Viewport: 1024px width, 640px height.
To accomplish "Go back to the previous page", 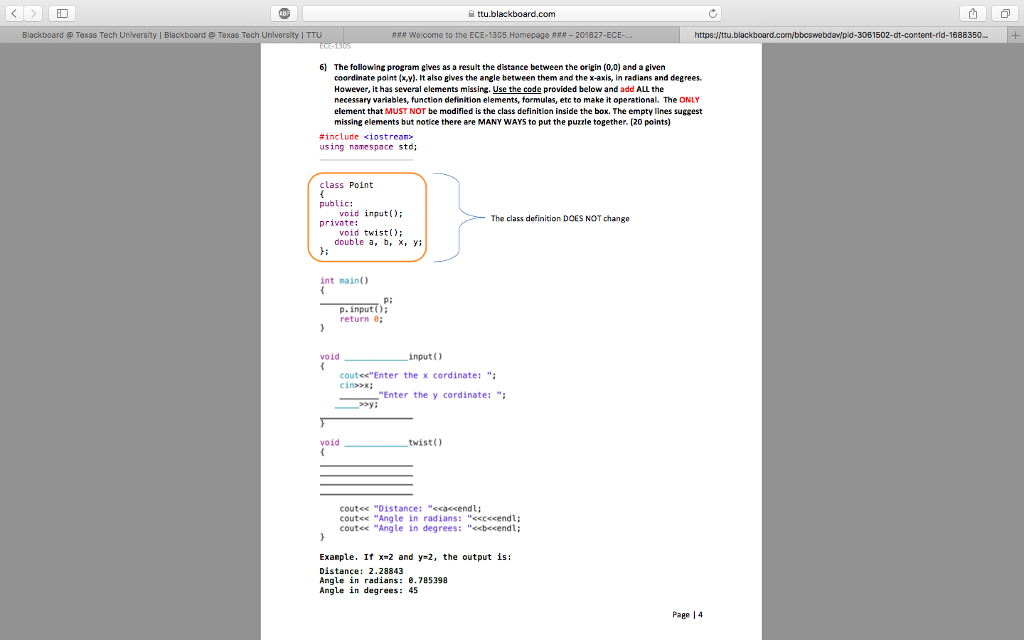I will click(12, 12).
